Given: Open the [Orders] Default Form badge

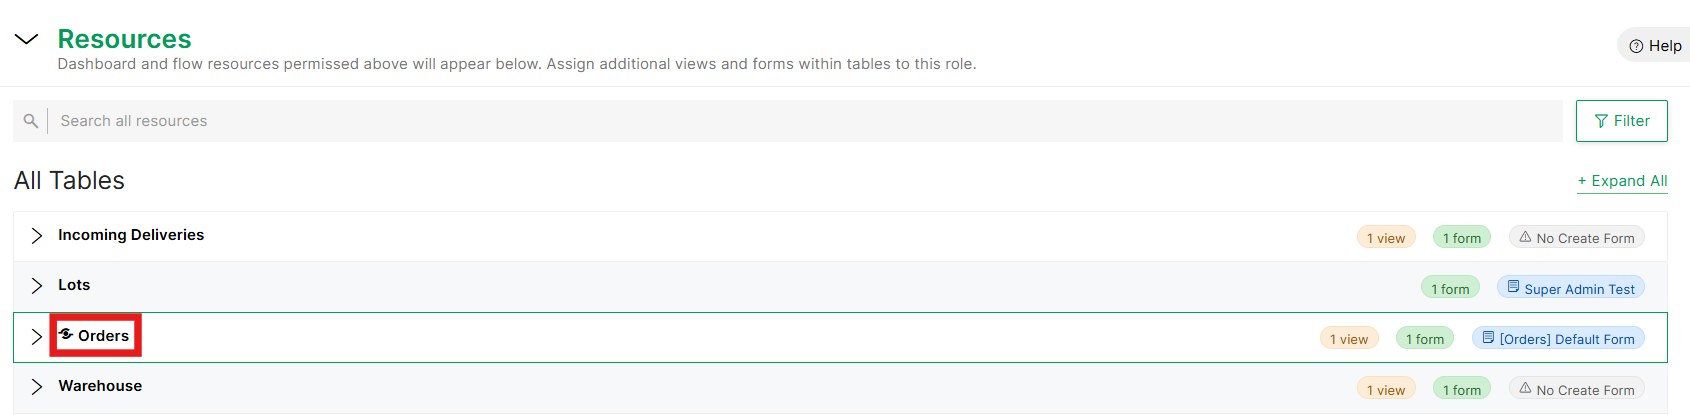Looking at the screenshot, I should click(1558, 338).
